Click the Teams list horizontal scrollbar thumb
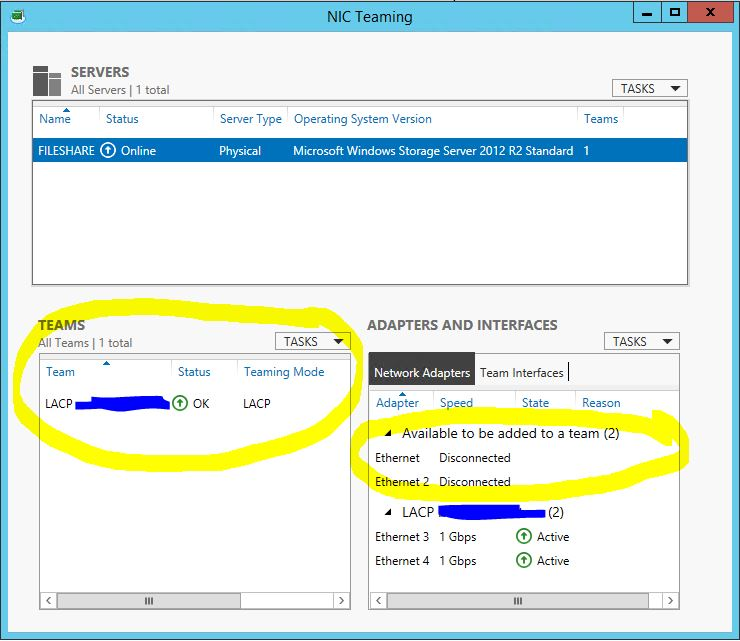Image resolution: width=740 pixels, height=641 pixels. tap(149, 600)
